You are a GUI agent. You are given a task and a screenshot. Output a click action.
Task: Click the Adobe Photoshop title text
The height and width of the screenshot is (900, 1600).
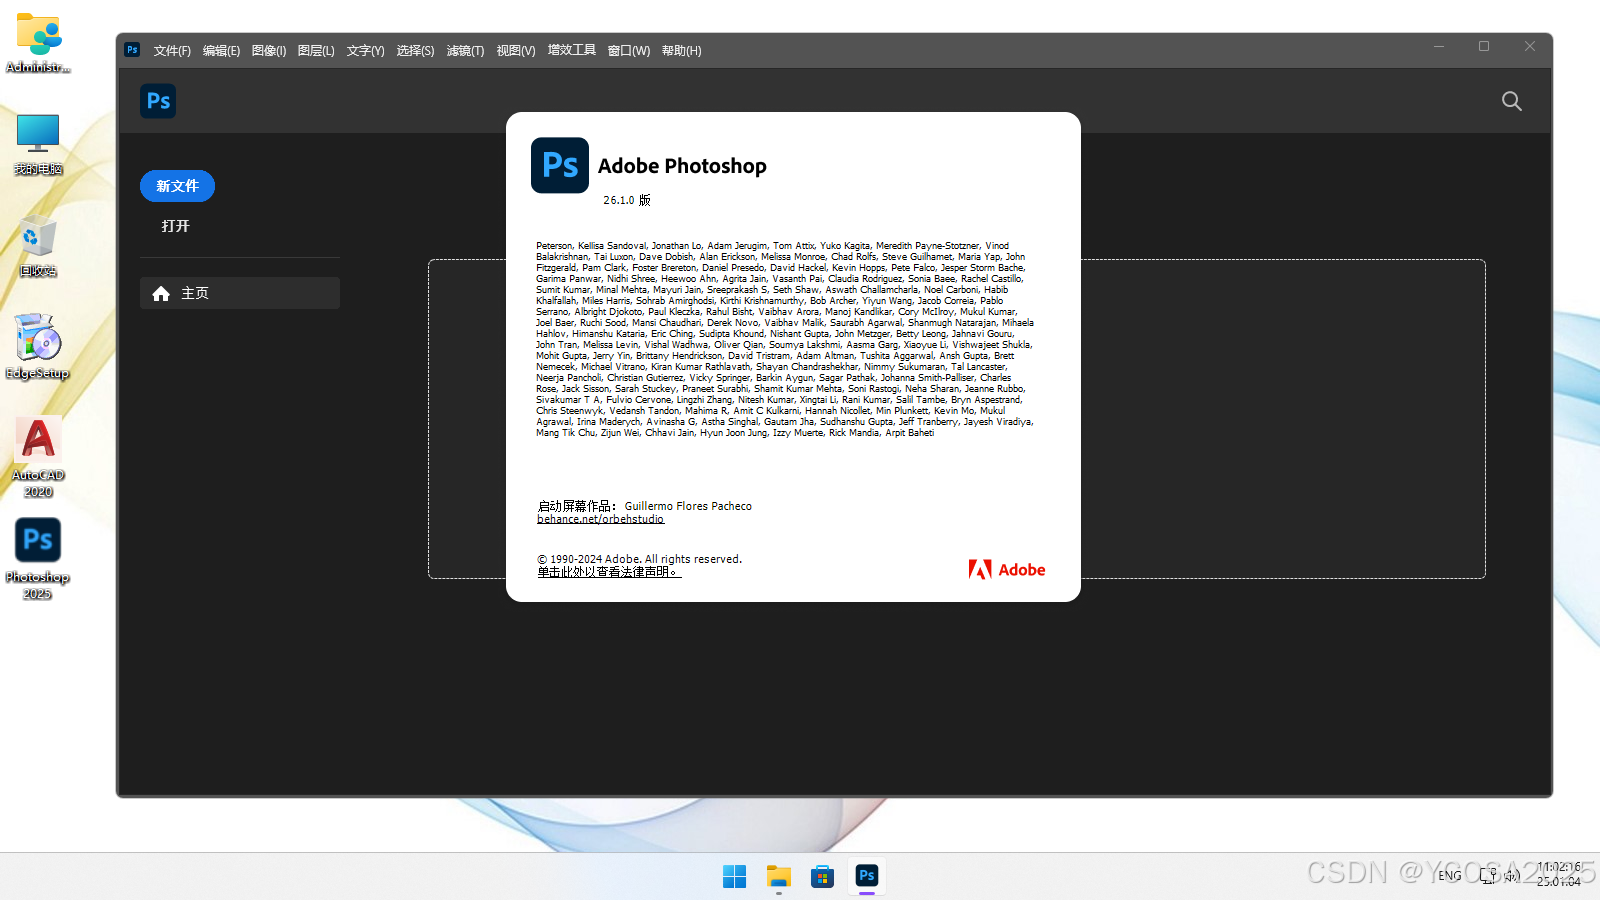(682, 166)
